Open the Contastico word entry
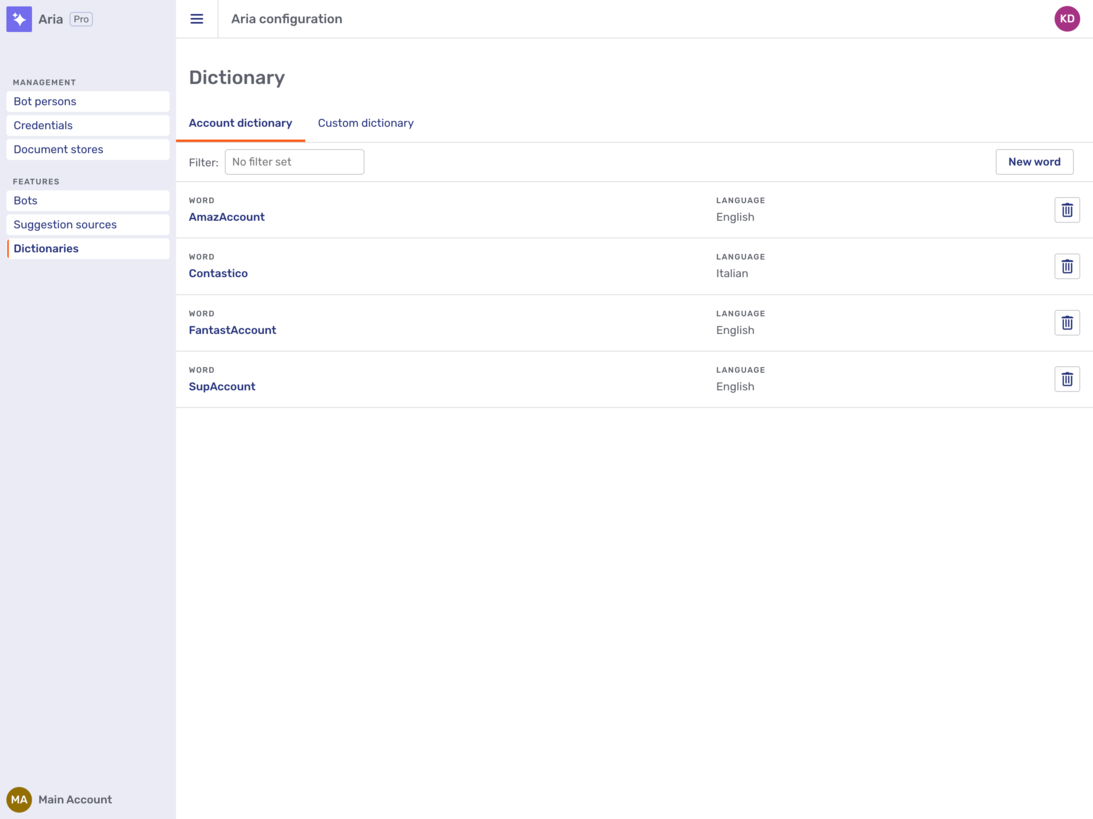1093x819 pixels. click(x=218, y=273)
